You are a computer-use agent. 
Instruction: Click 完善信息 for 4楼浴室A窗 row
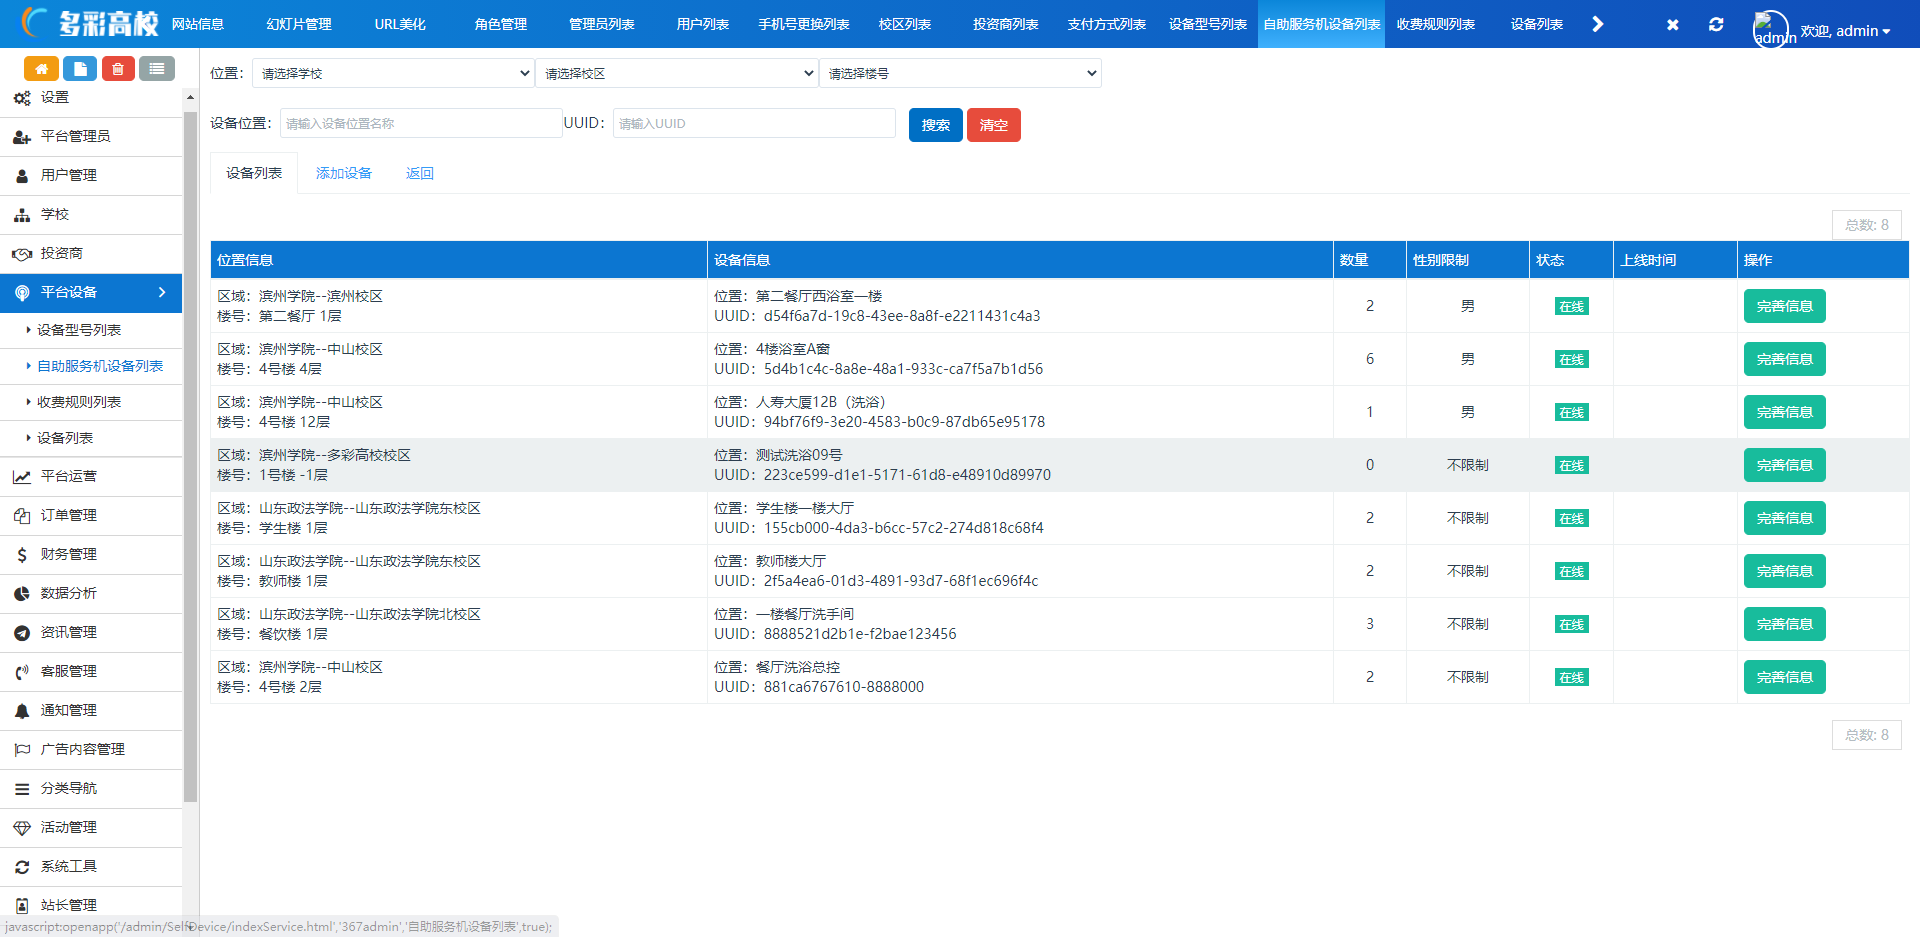coord(1785,359)
